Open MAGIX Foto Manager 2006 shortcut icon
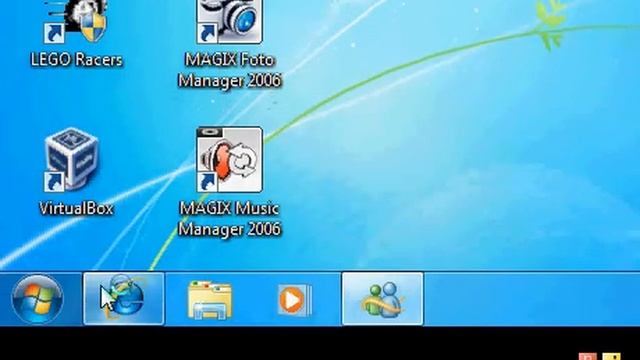 pyautogui.click(x=229, y=21)
